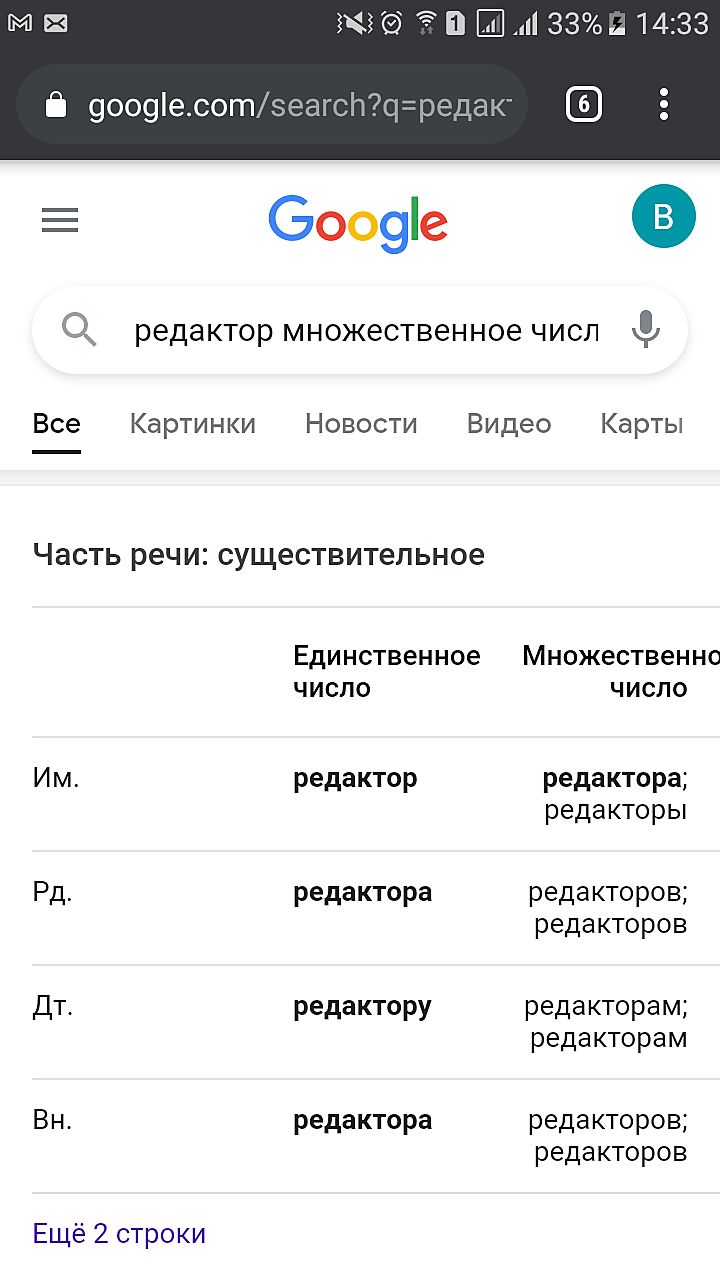Click the search query input field

point(365,330)
